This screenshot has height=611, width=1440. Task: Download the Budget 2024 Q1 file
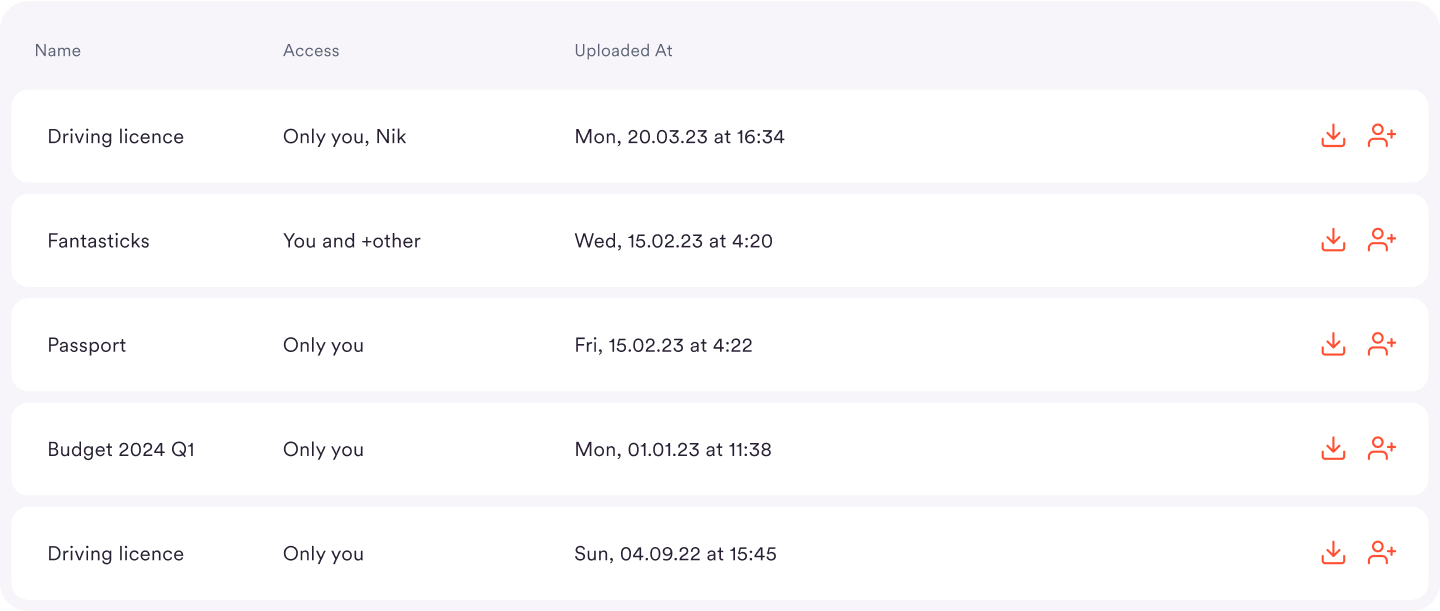coord(1333,449)
